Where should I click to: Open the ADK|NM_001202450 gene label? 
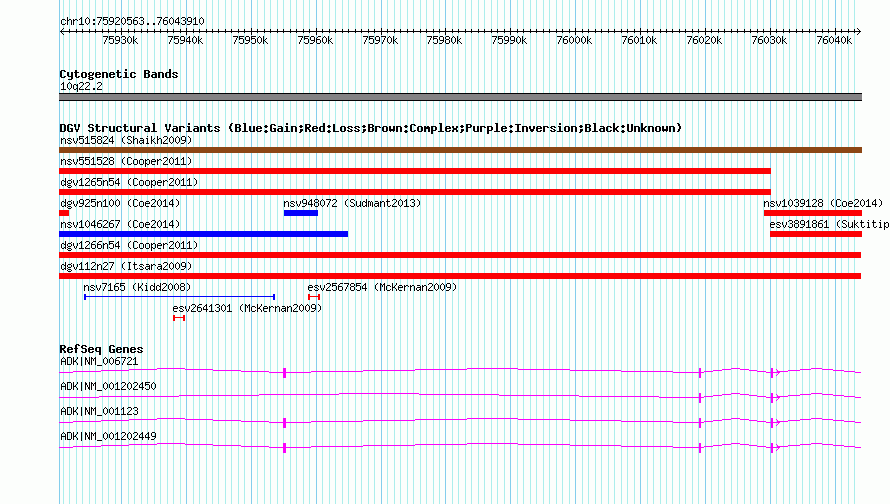(x=108, y=387)
